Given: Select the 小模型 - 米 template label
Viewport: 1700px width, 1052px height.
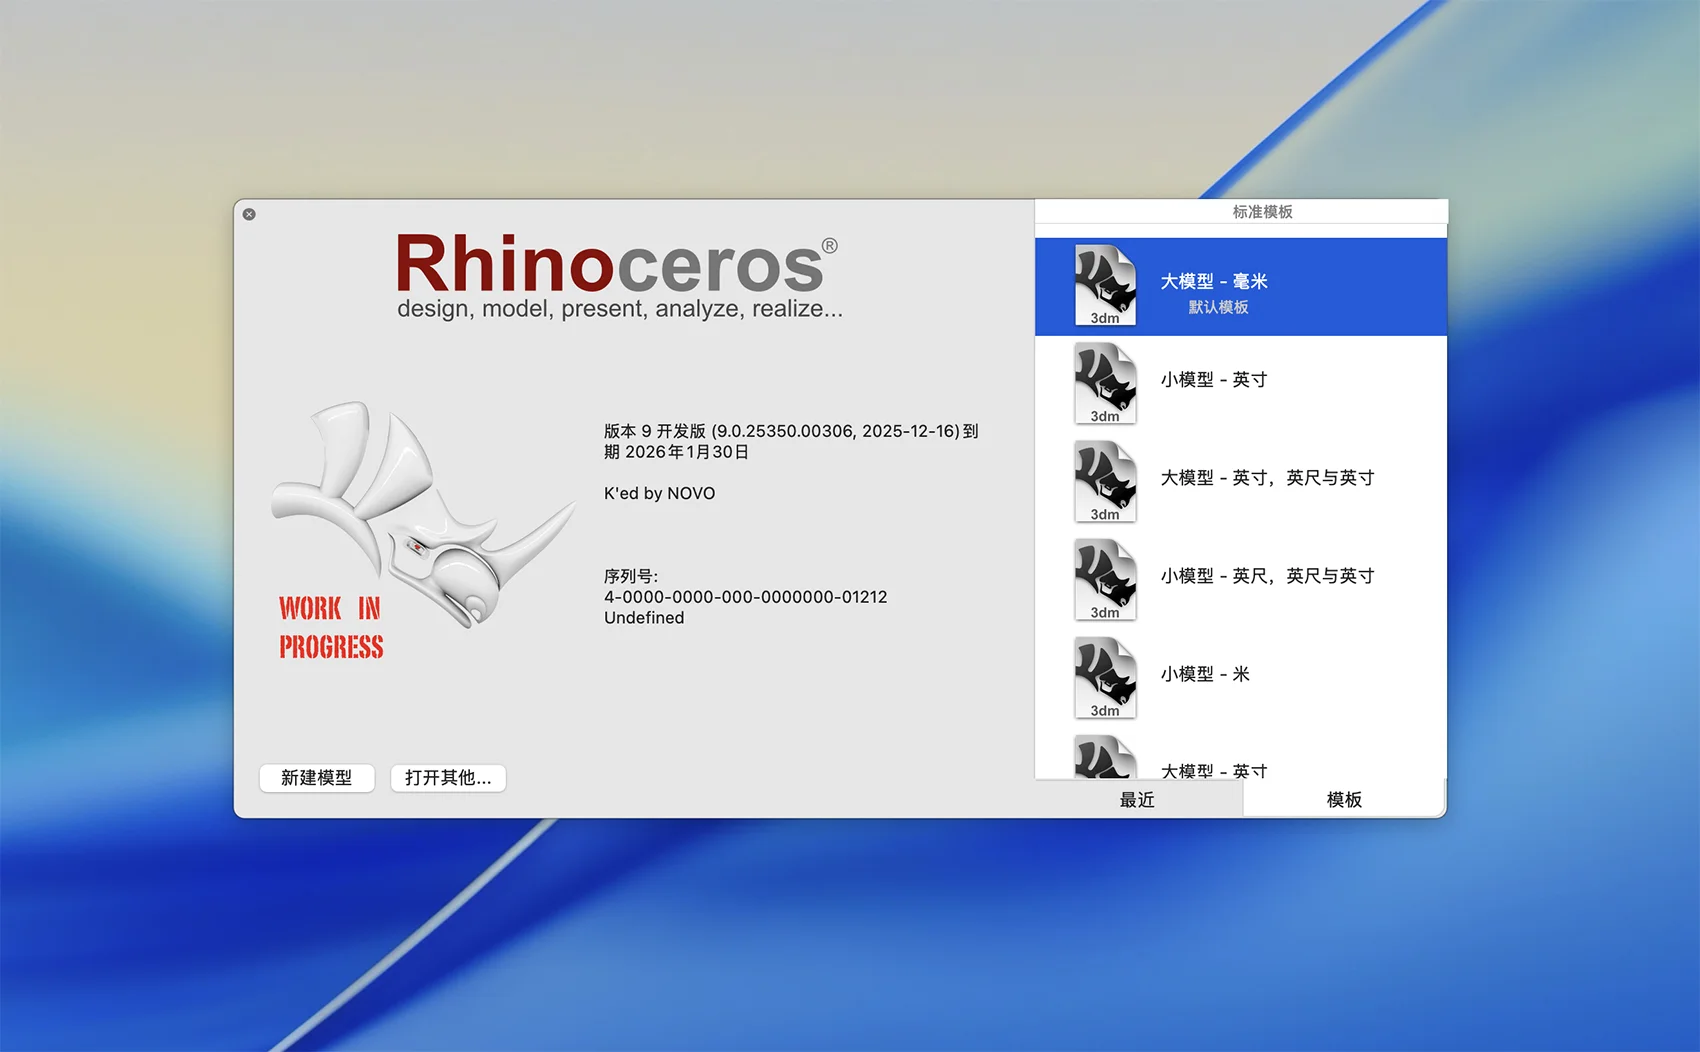Looking at the screenshot, I should (1205, 674).
